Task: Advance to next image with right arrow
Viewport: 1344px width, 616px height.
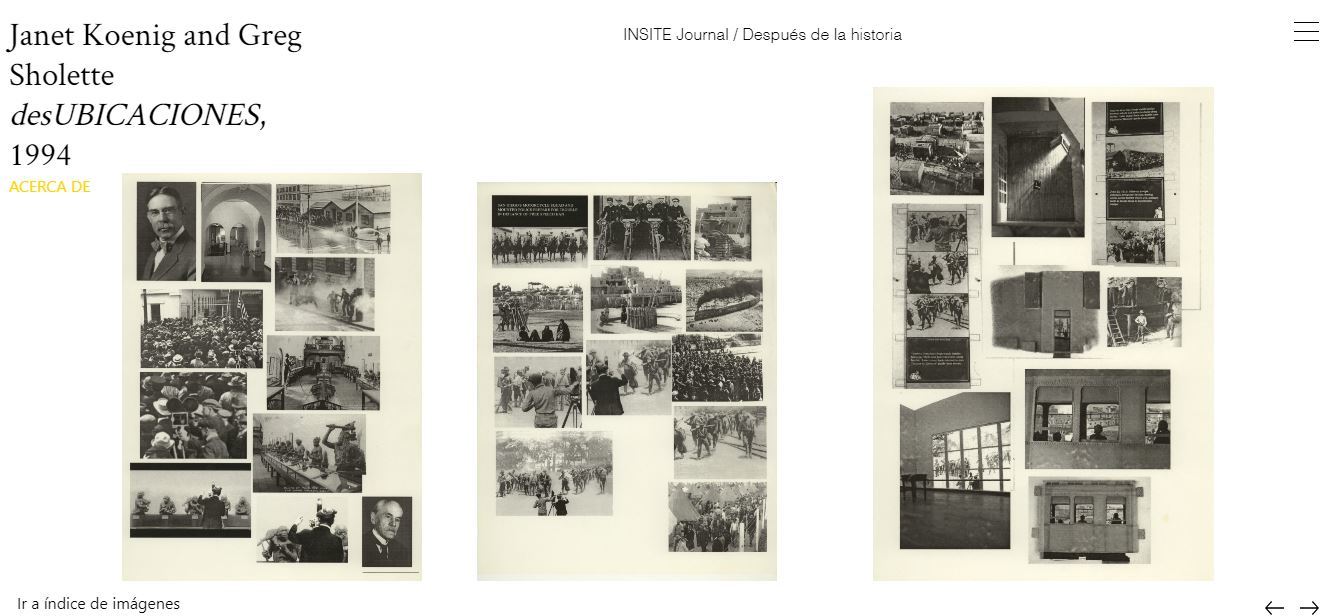Action: [1309, 607]
